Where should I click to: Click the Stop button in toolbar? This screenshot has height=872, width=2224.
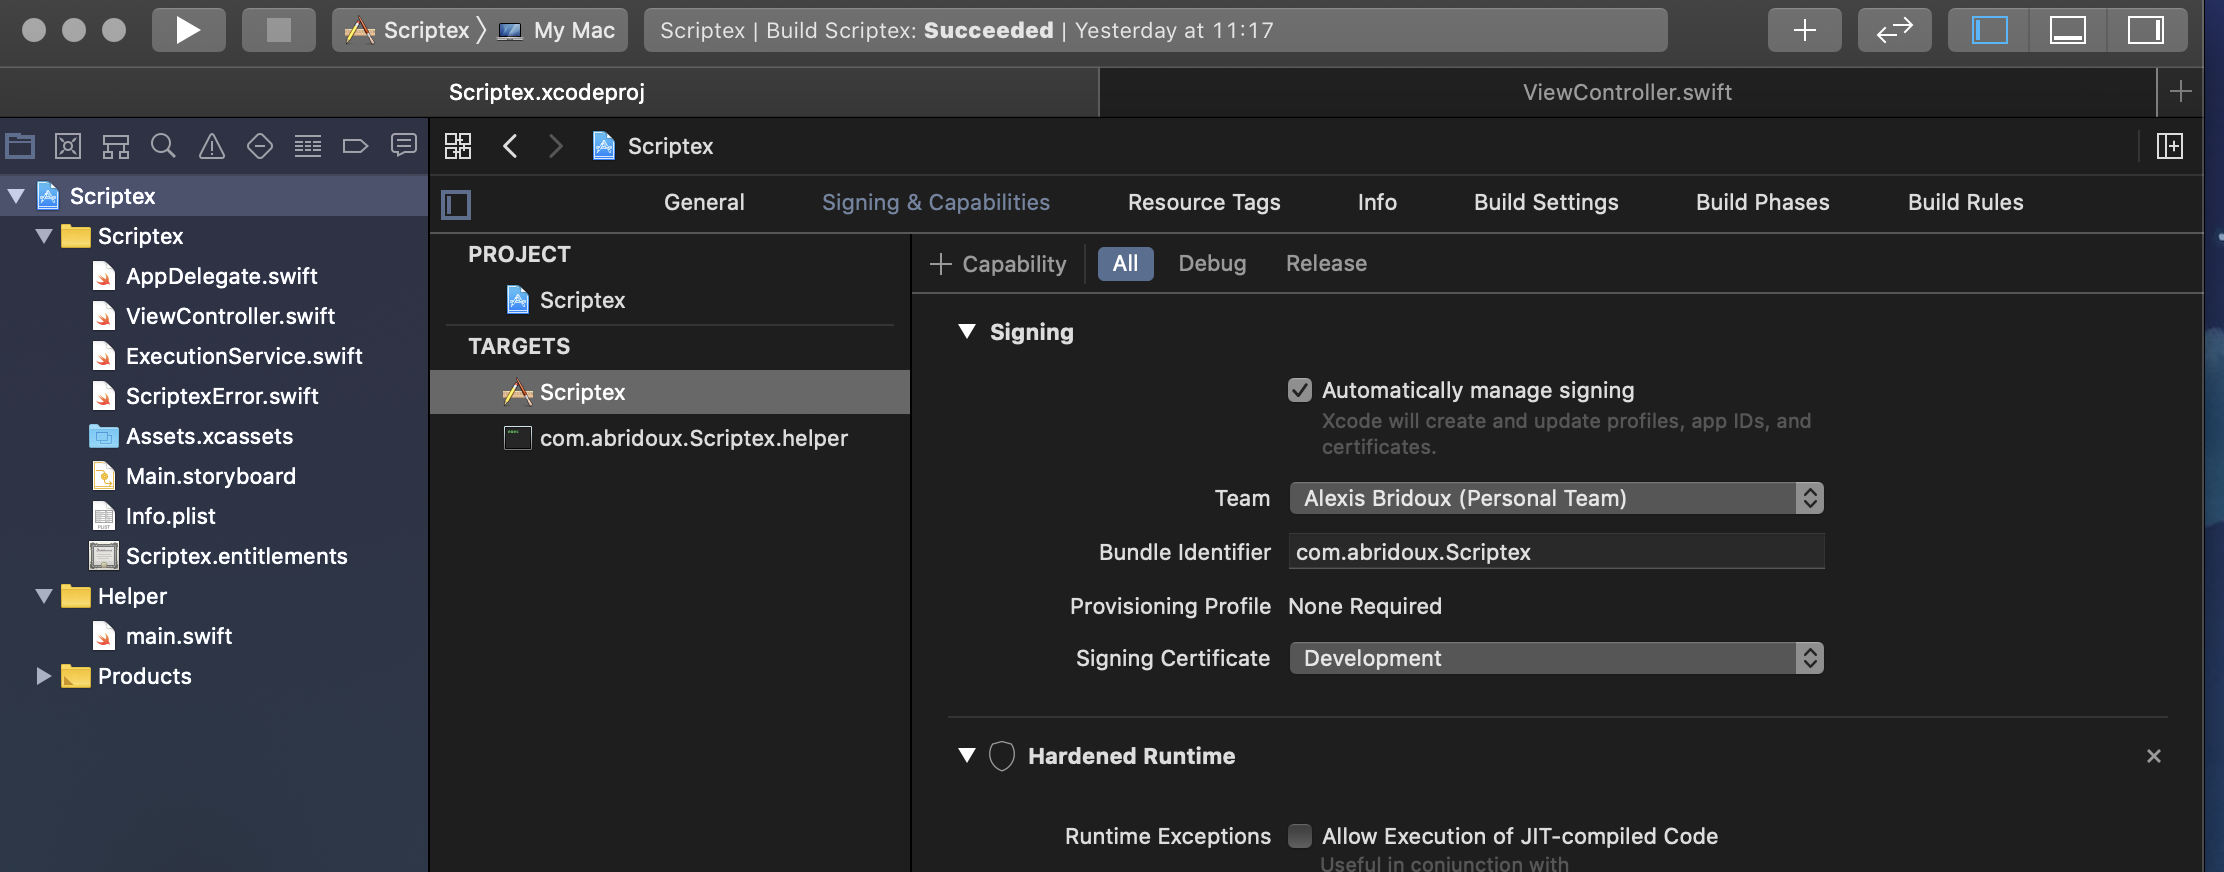(278, 30)
